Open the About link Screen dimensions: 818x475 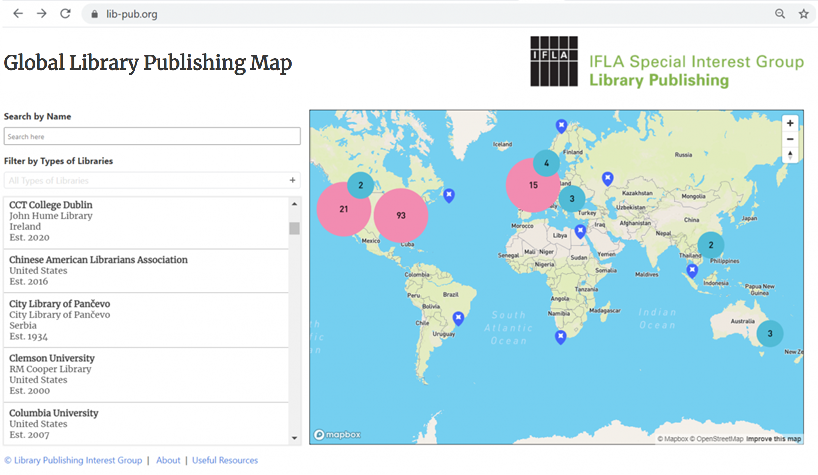(168, 460)
